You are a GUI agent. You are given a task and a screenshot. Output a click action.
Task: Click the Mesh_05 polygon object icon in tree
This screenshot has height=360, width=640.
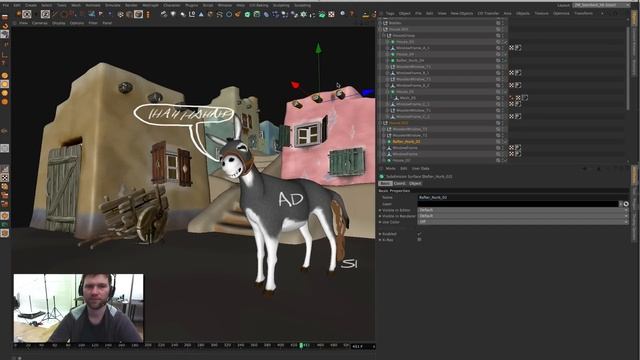(x=396, y=98)
